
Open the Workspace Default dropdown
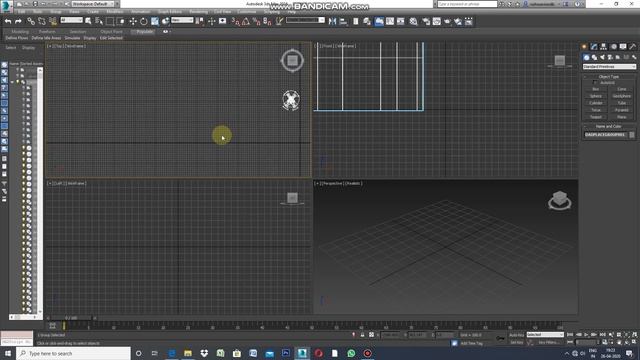(93, 4)
